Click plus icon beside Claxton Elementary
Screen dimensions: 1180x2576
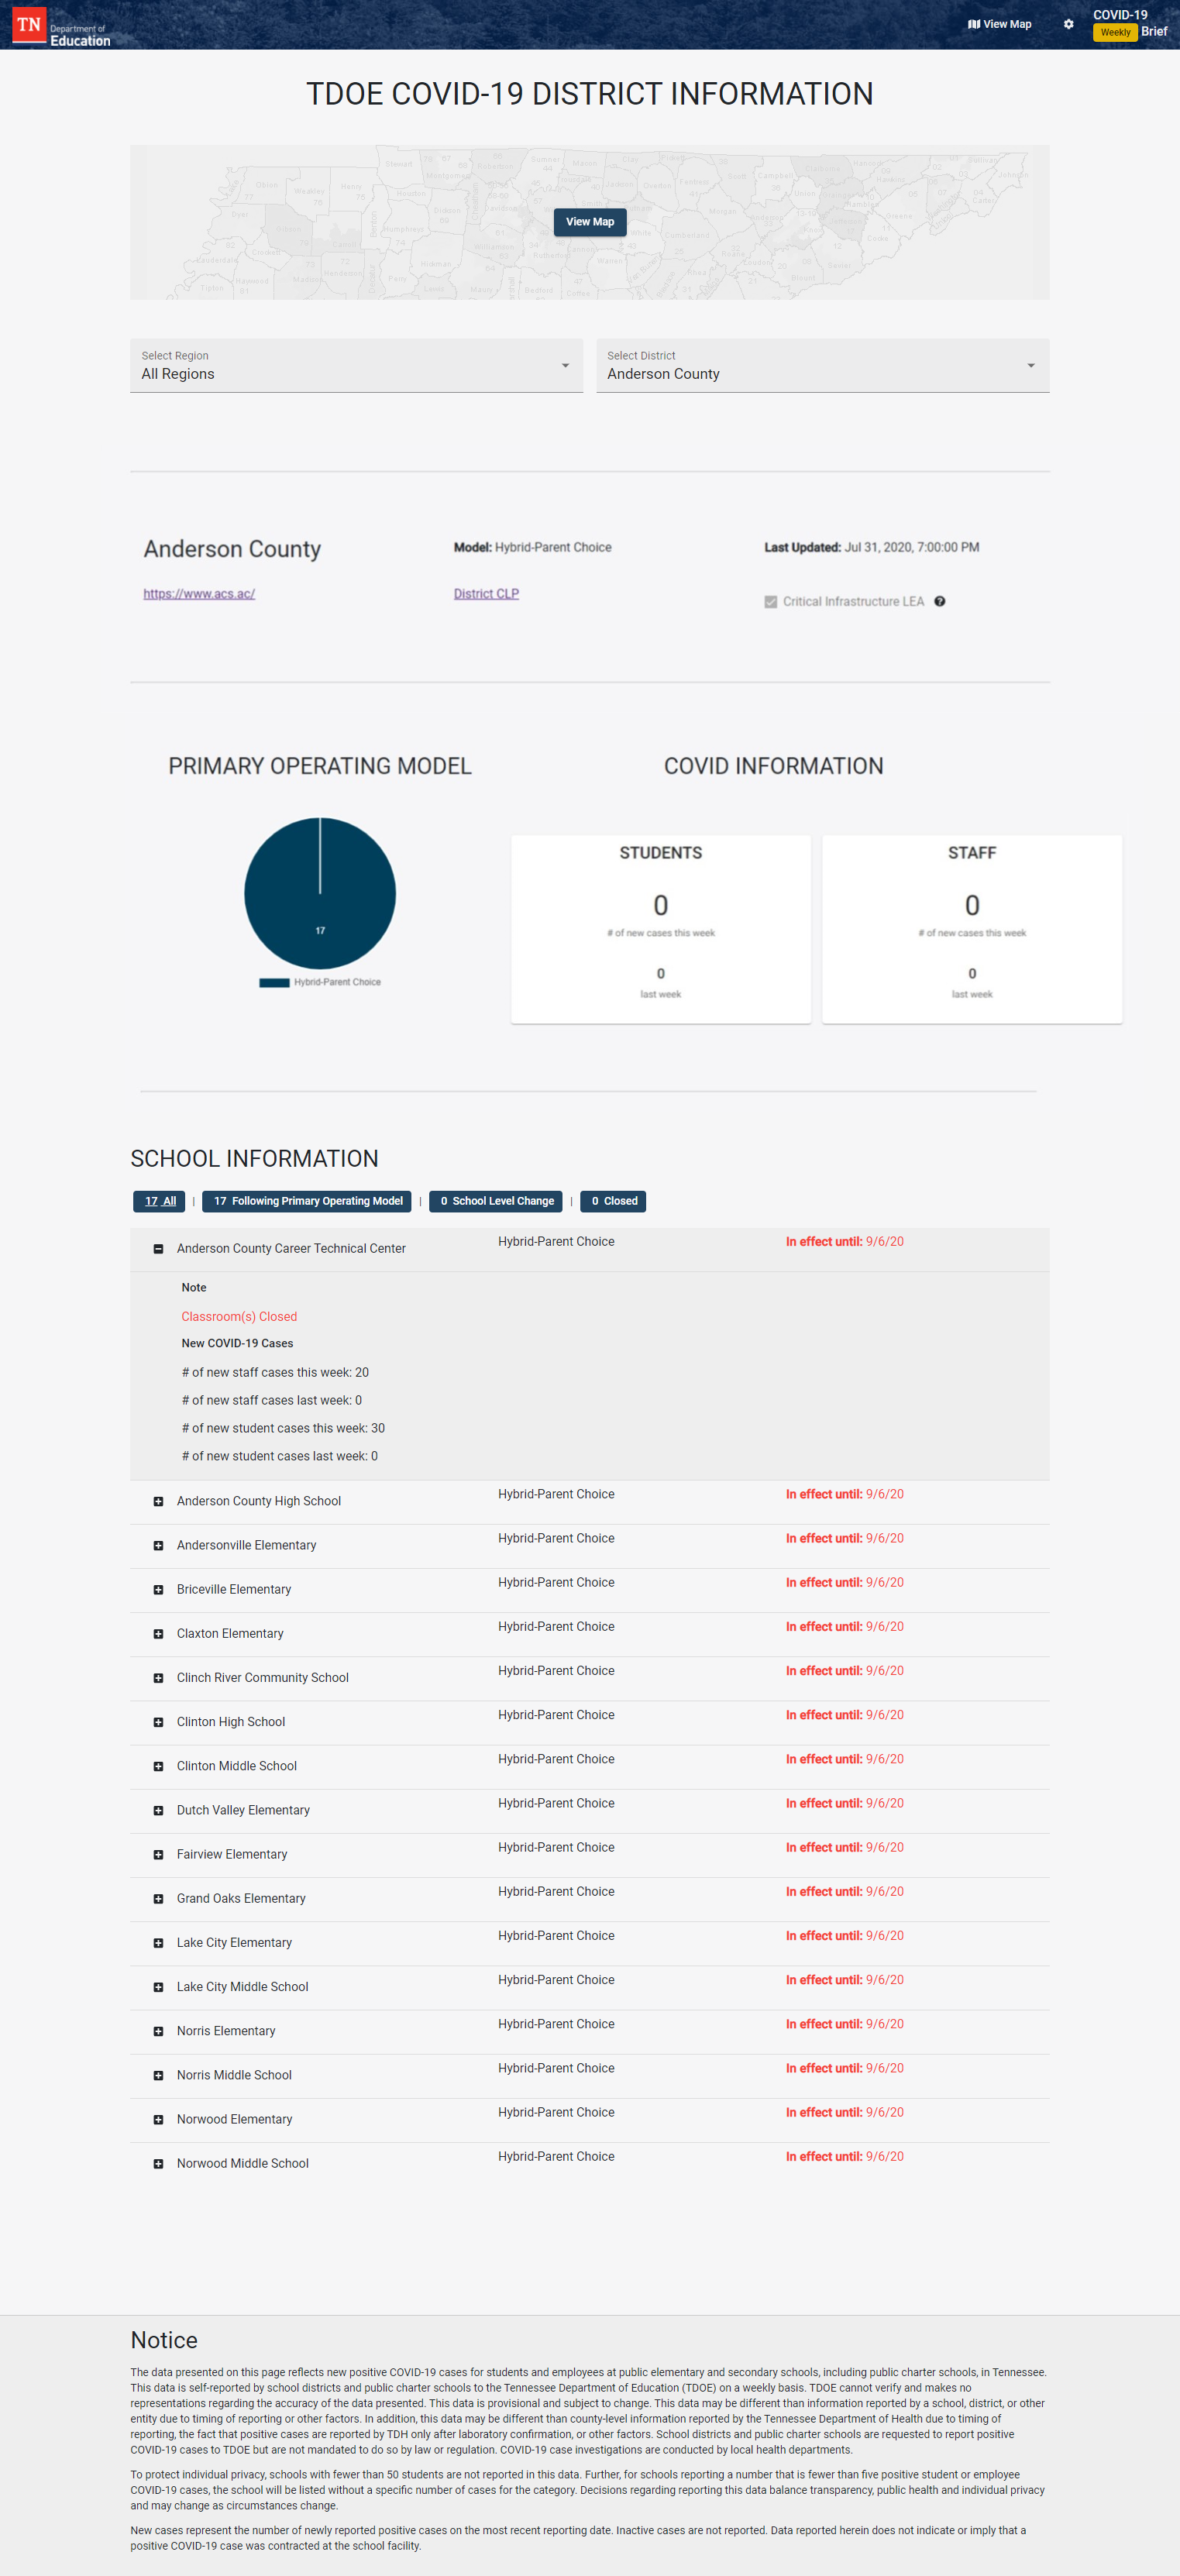tap(158, 1633)
